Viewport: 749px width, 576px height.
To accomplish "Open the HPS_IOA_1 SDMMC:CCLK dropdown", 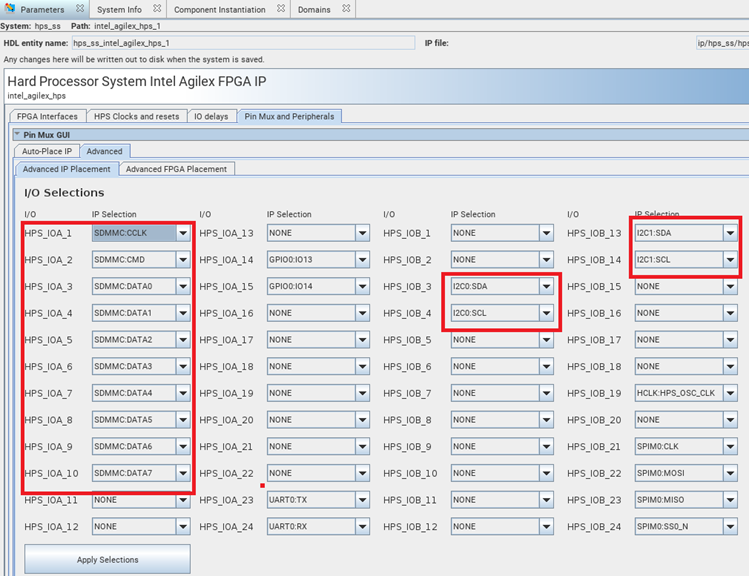I will point(182,234).
